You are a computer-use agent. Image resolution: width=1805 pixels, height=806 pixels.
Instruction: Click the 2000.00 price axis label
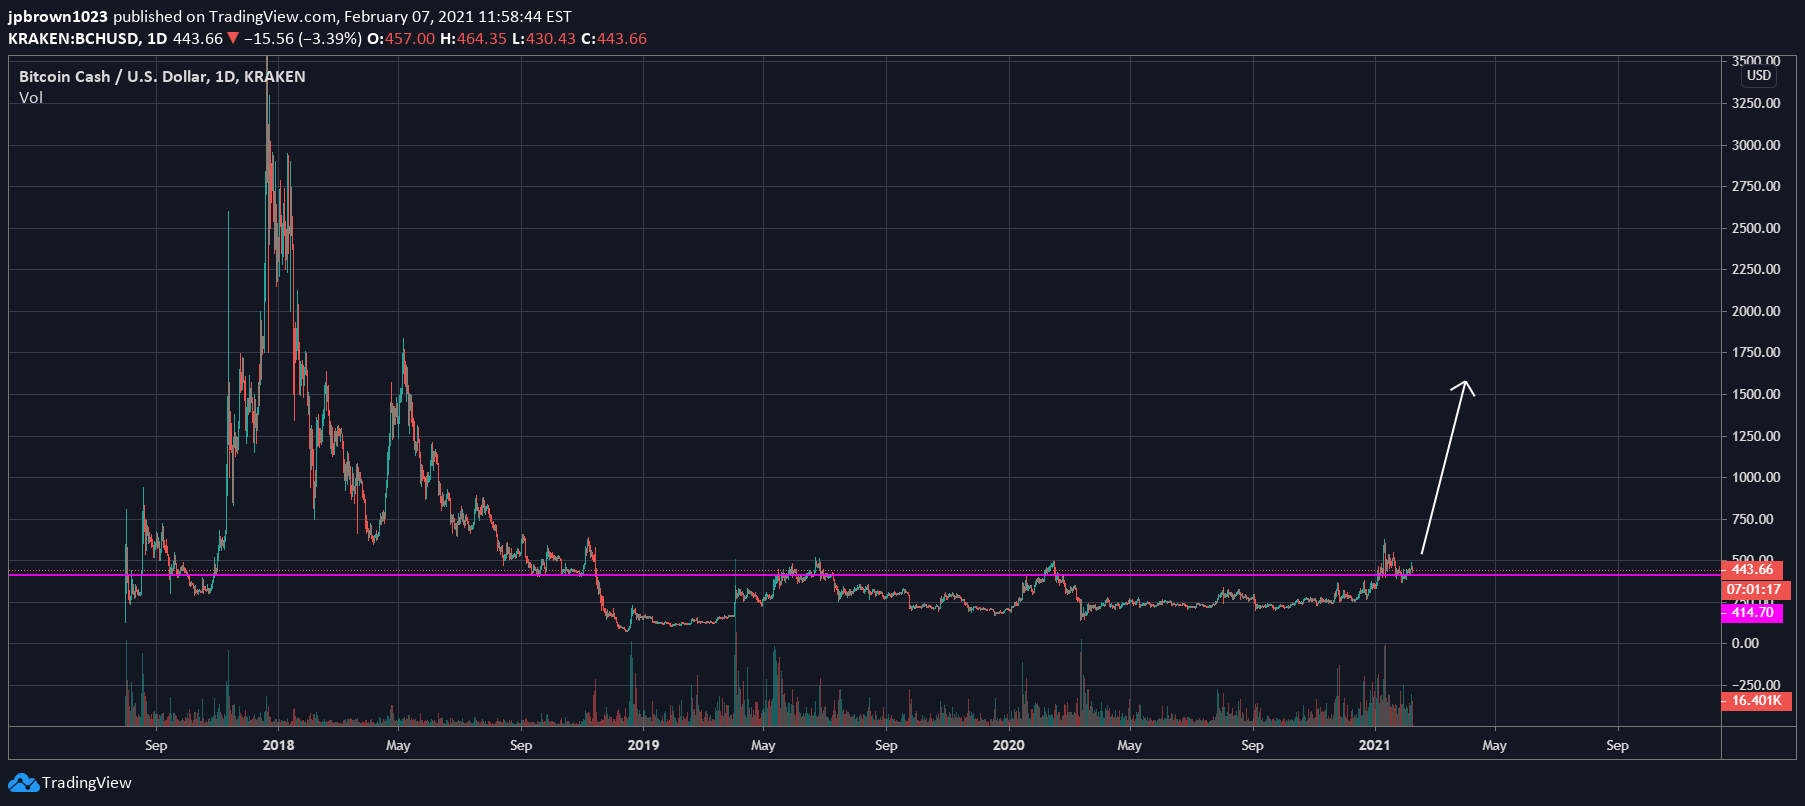coord(1756,311)
